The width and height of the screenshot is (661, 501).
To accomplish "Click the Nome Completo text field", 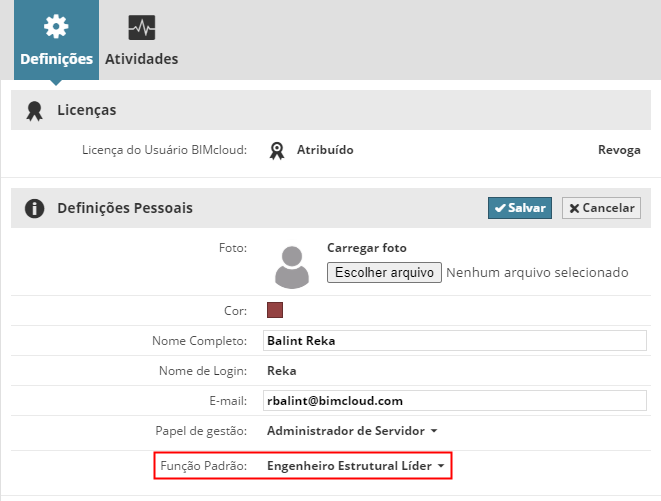I will coord(455,341).
